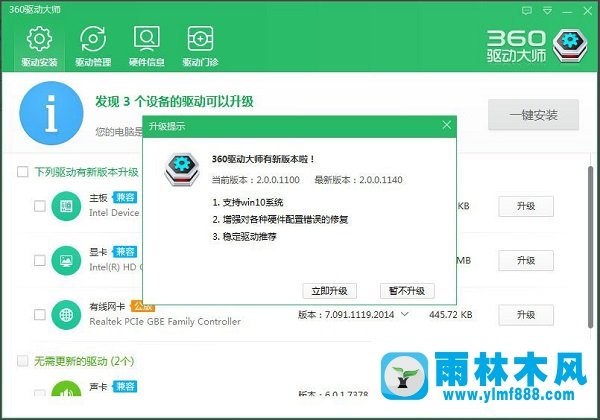Close the 360驱动大师 main window

(587, 11)
